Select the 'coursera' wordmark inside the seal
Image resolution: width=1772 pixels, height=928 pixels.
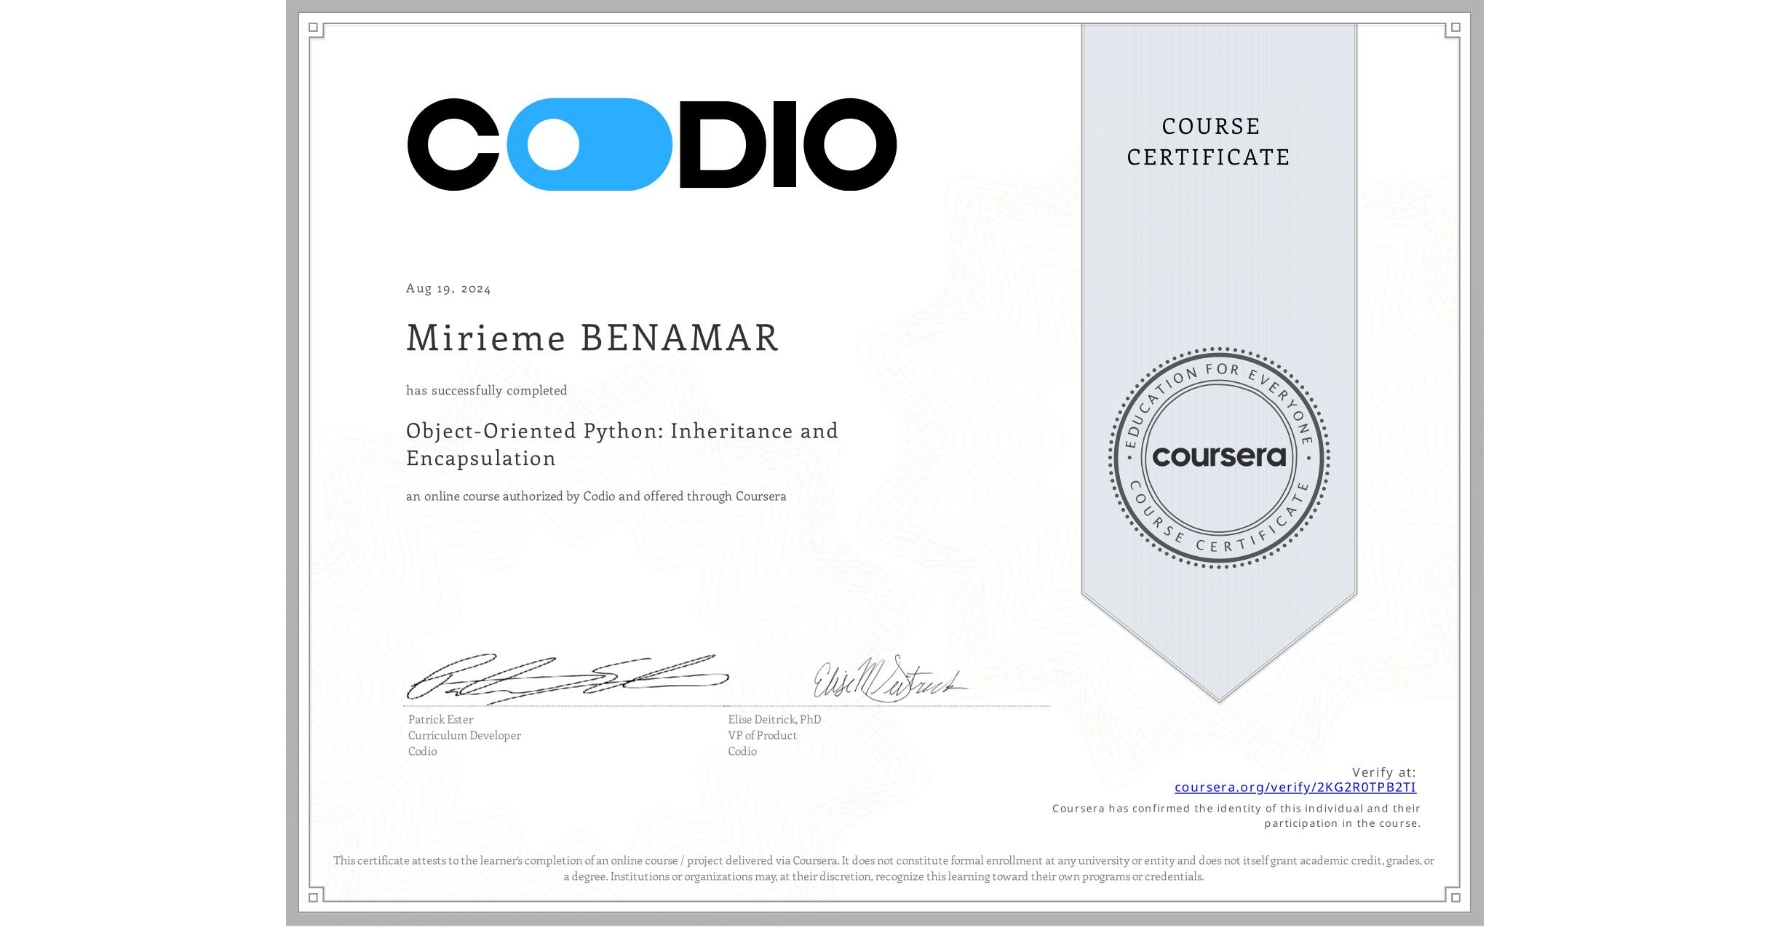tap(1218, 458)
